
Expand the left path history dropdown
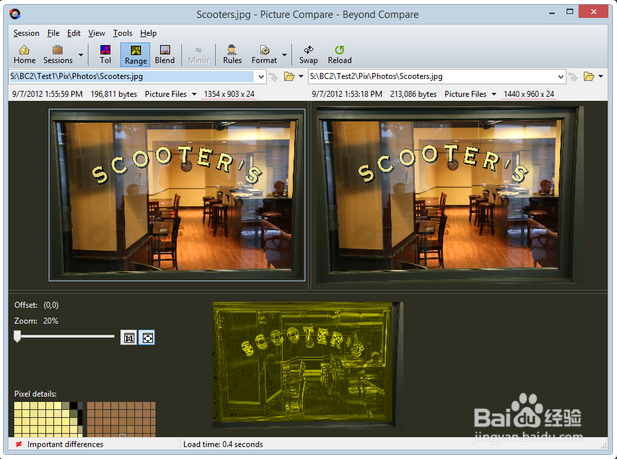(x=261, y=77)
